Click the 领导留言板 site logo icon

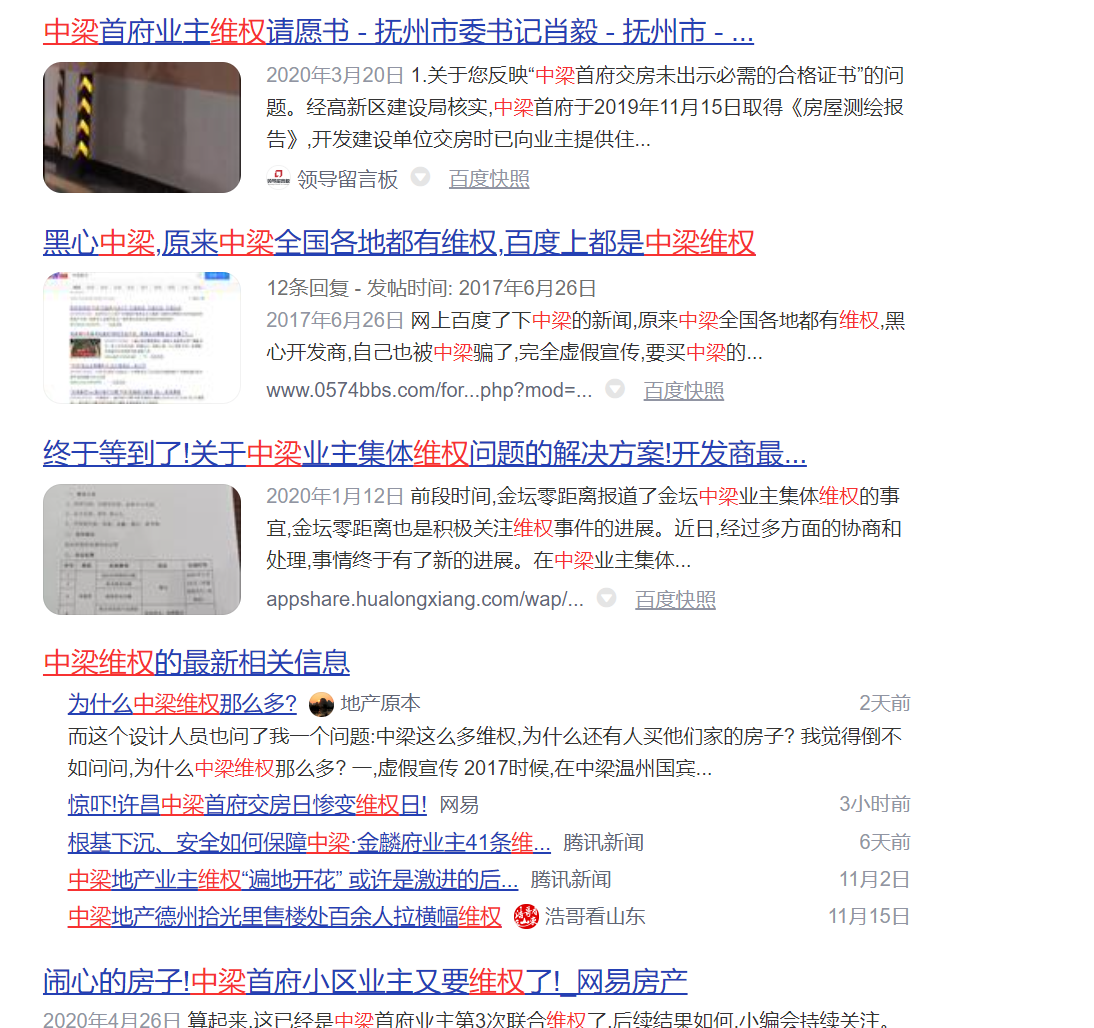tap(278, 178)
